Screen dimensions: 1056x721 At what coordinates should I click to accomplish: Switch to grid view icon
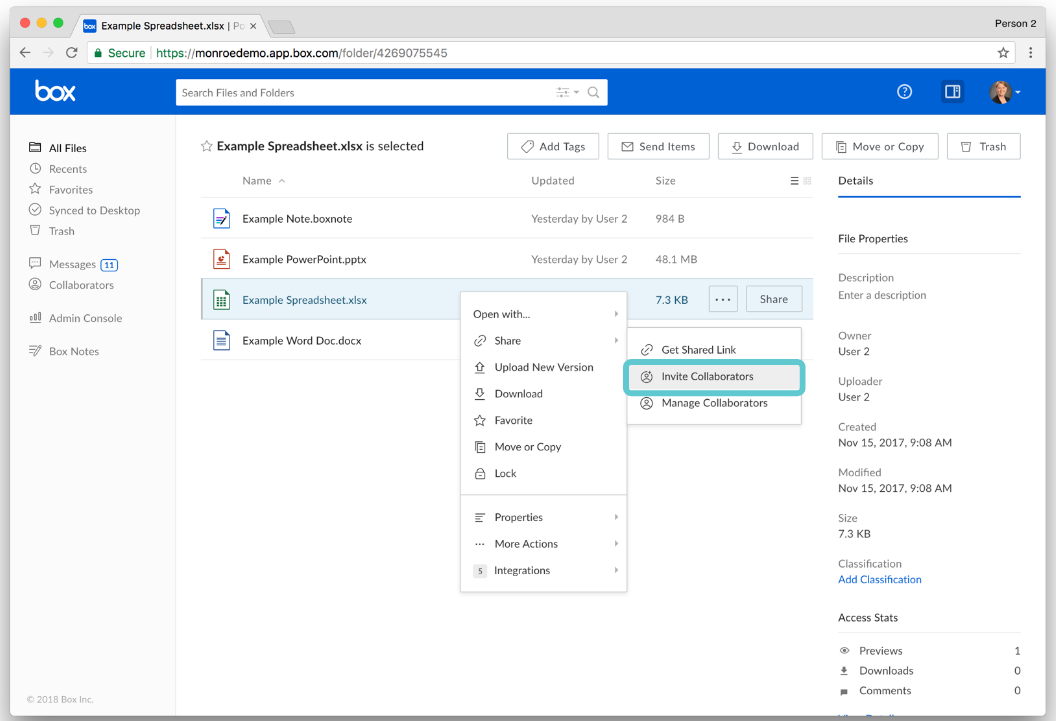807,180
